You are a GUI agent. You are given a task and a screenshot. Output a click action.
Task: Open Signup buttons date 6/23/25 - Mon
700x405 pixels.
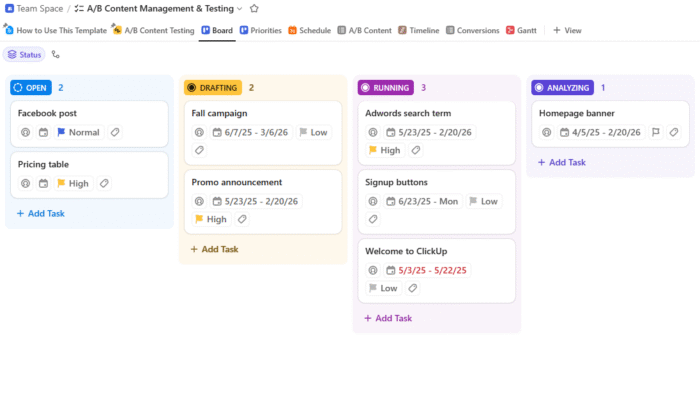[422, 201]
